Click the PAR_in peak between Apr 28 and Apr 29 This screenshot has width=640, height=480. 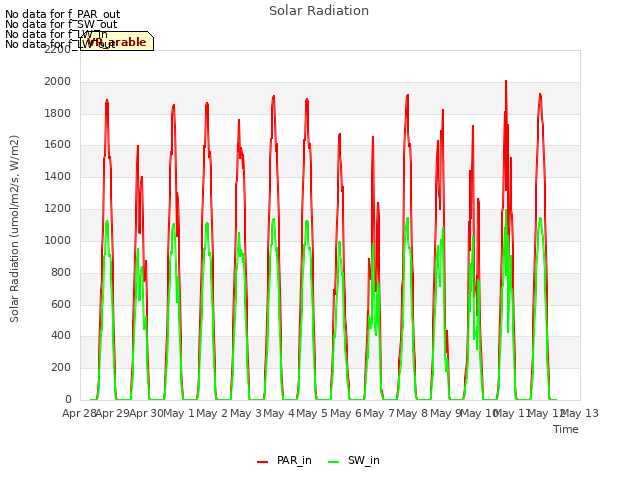point(107,101)
